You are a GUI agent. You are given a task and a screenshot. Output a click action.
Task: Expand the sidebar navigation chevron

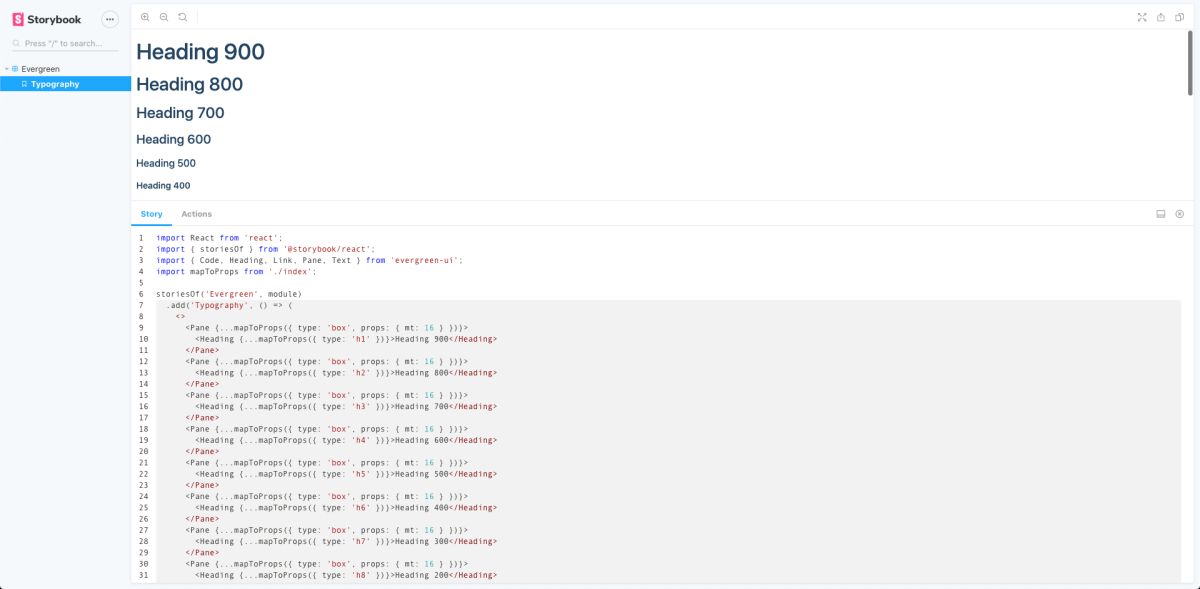click(4, 68)
